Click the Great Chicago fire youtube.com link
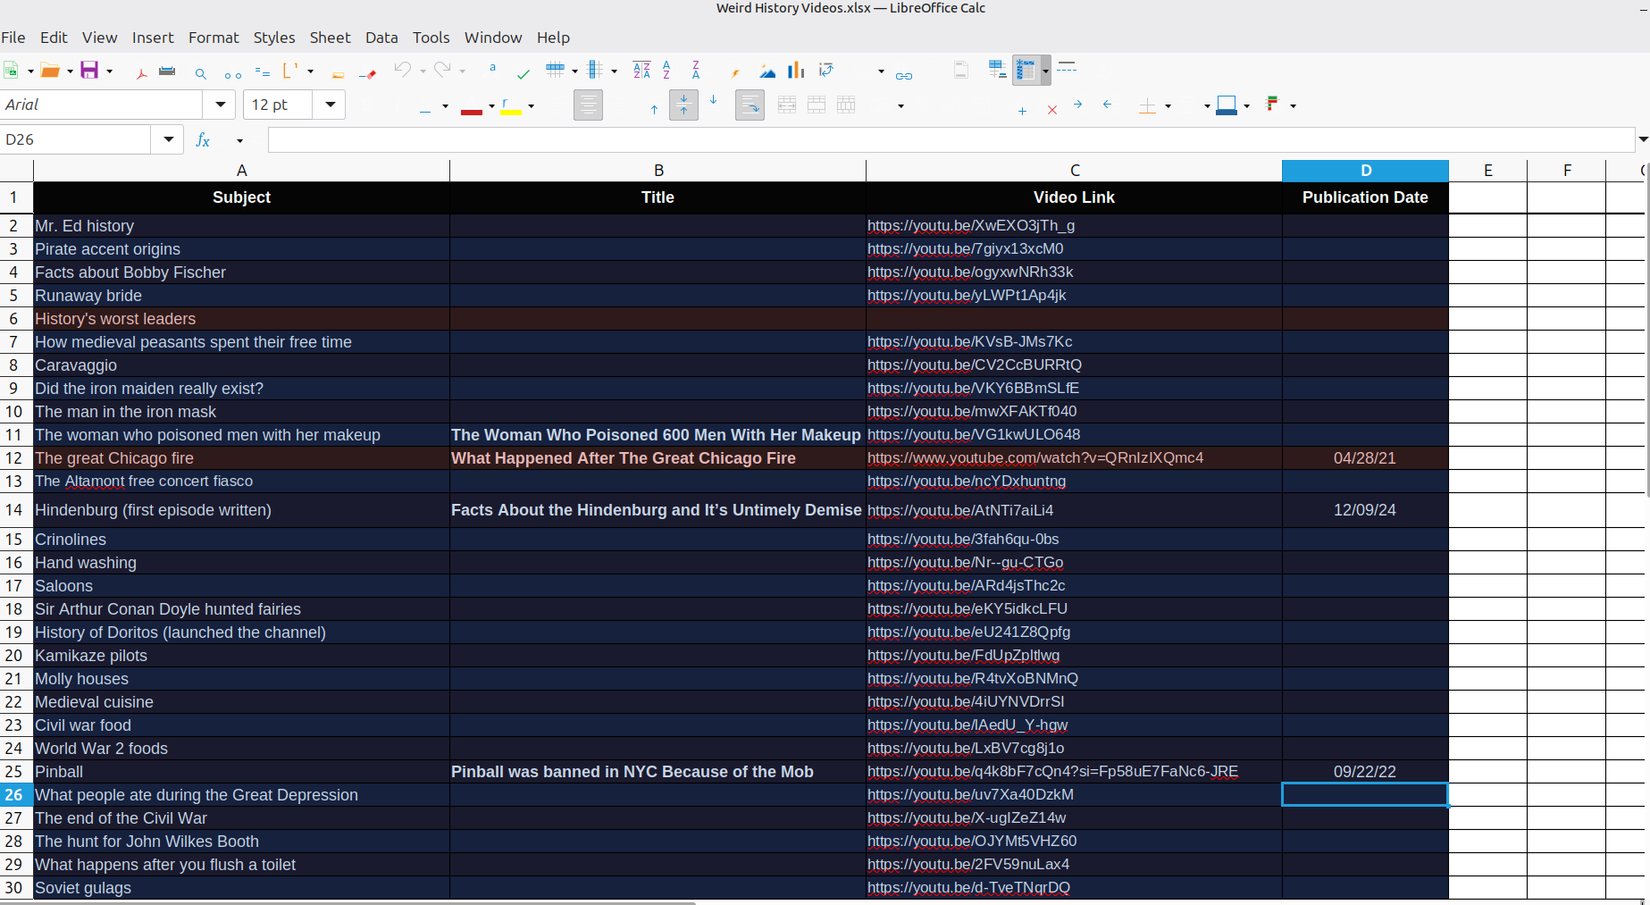Image resolution: width=1650 pixels, height=905 pixels. [1035, 458]
